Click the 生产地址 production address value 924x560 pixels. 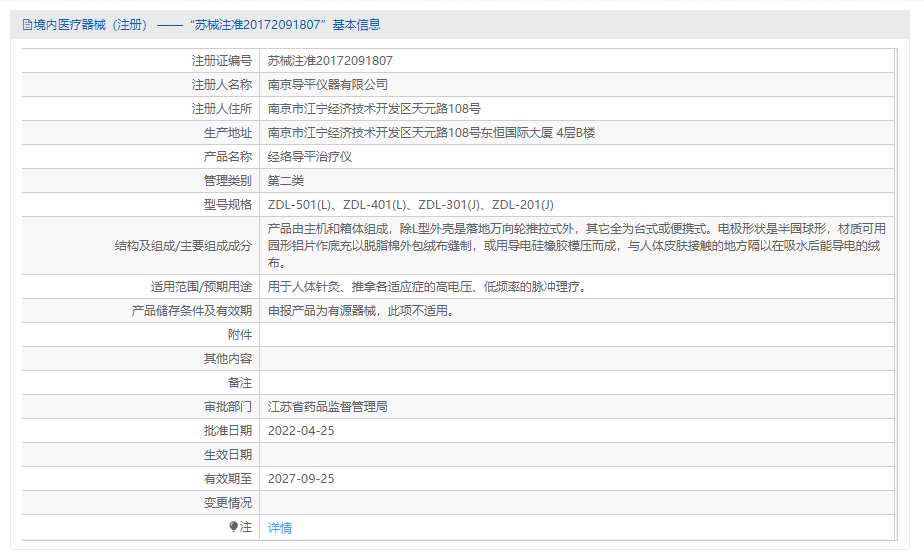[x=431, y=132]
